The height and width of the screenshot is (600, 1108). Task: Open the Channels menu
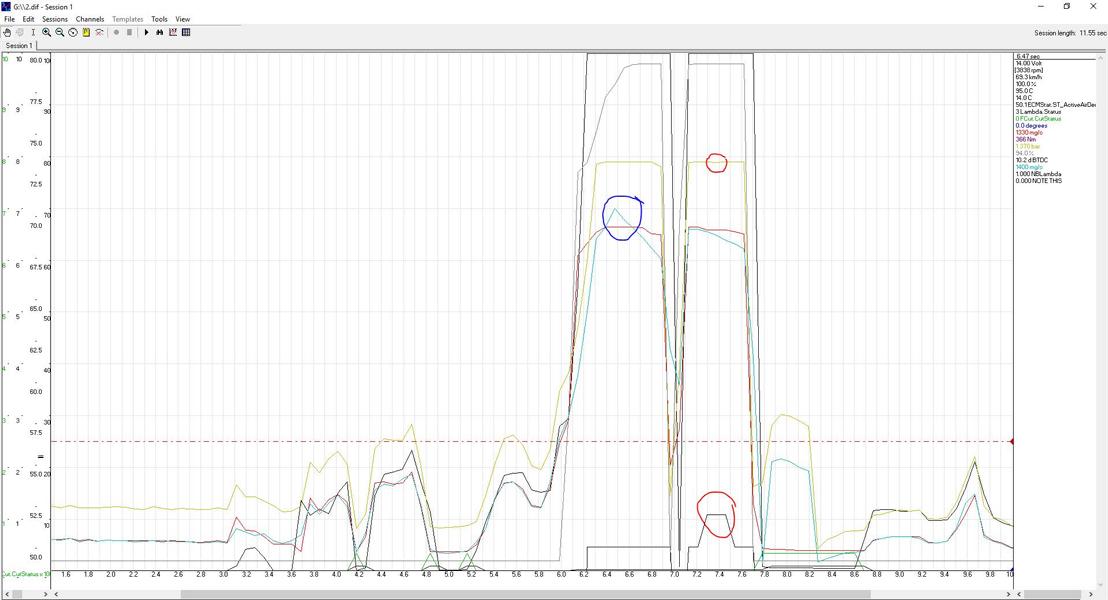click(x=90, y=19)
